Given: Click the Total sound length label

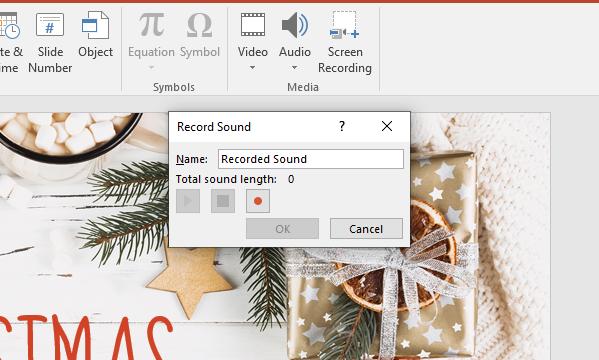Looking at the screenshot, I should 226,179.
